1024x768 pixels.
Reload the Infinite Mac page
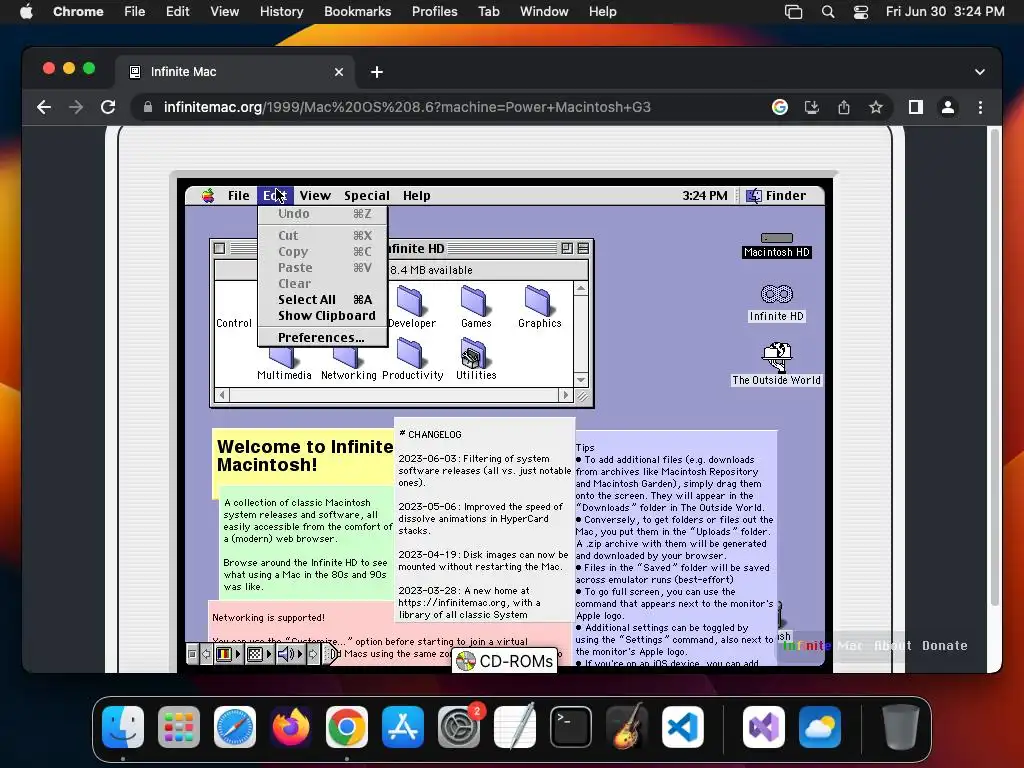(x=108, y=107)
